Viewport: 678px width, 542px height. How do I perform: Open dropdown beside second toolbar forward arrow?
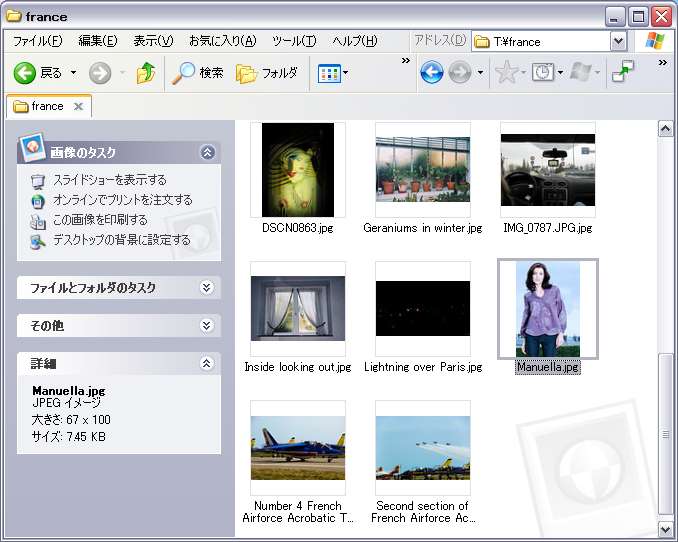[480, 72]
